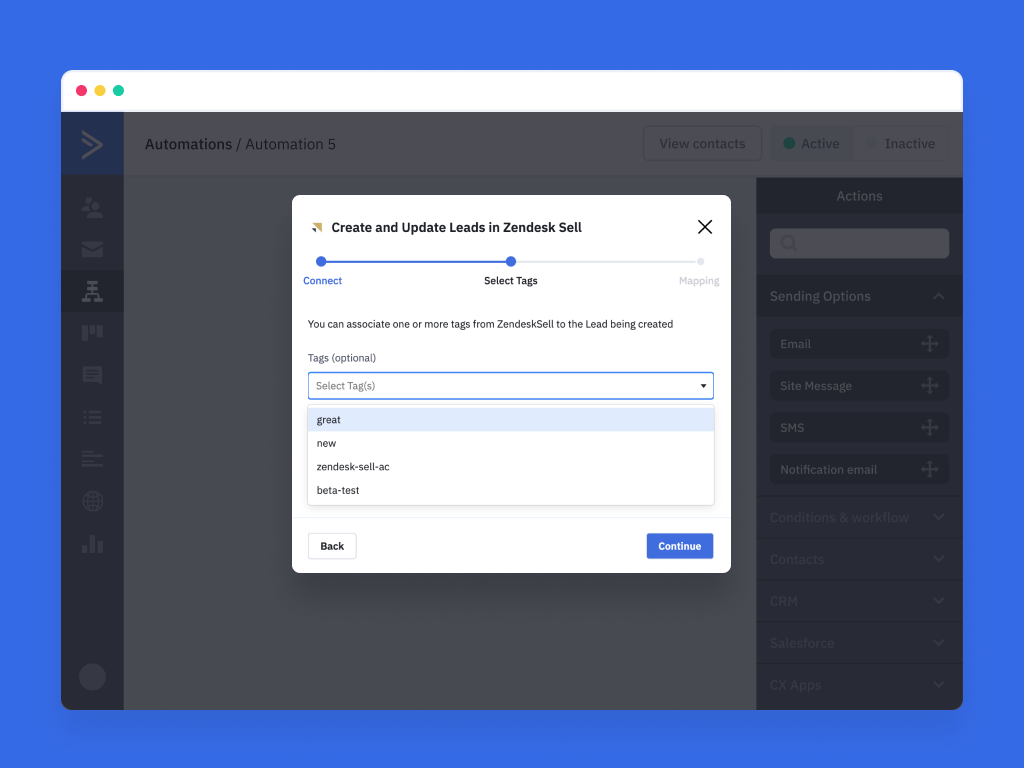Open the Site globe icon
Image resolution: width=1024 pixels, height=768 pixels.
tap(92, 501)
